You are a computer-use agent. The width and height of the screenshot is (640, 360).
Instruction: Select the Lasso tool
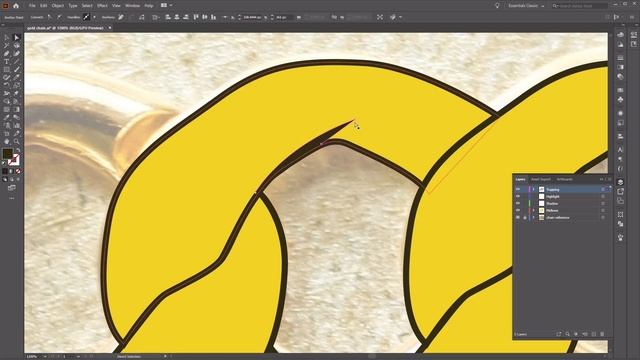coord(17,45)
